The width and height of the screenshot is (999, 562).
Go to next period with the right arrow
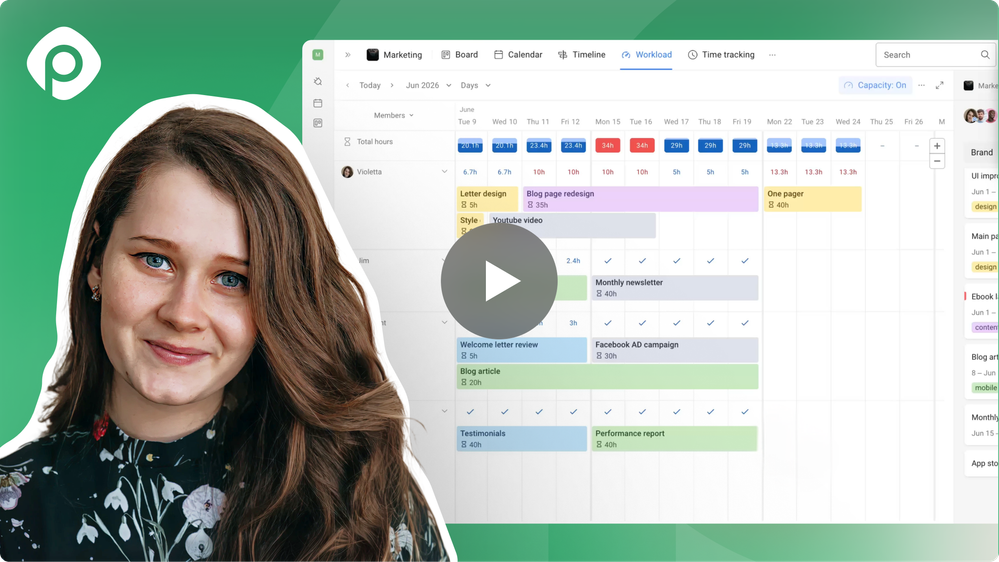(x=392, y=85)
